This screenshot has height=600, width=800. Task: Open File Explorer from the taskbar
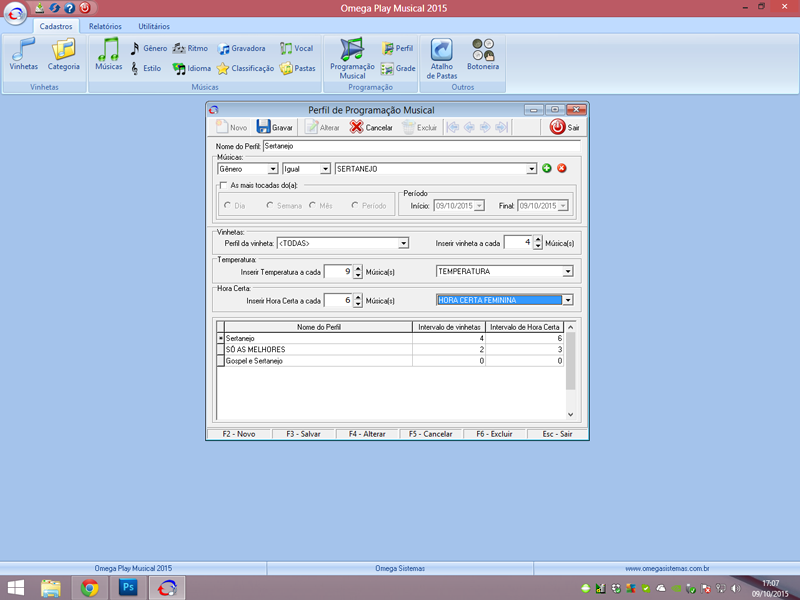(51, 588)
